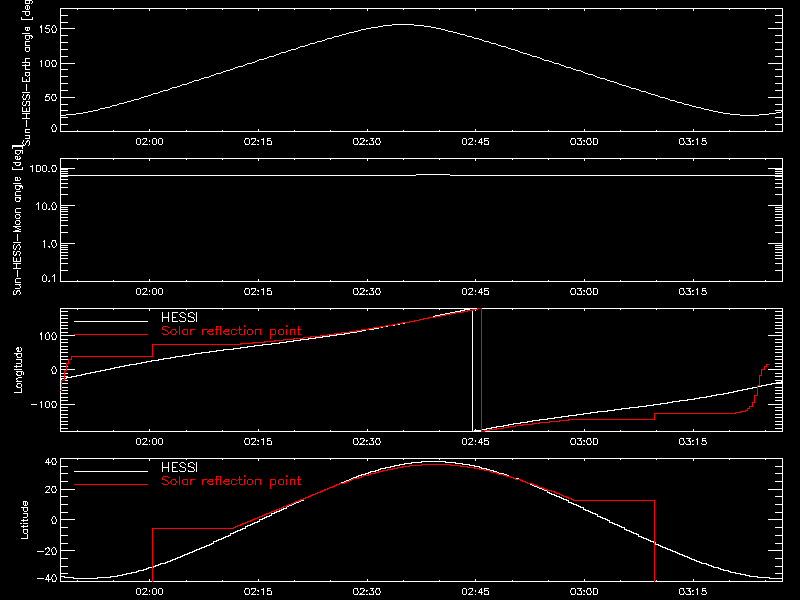Click the 100 tick on the Longitude axis
The height and width of the screenshot is (600, 800).
48,336
